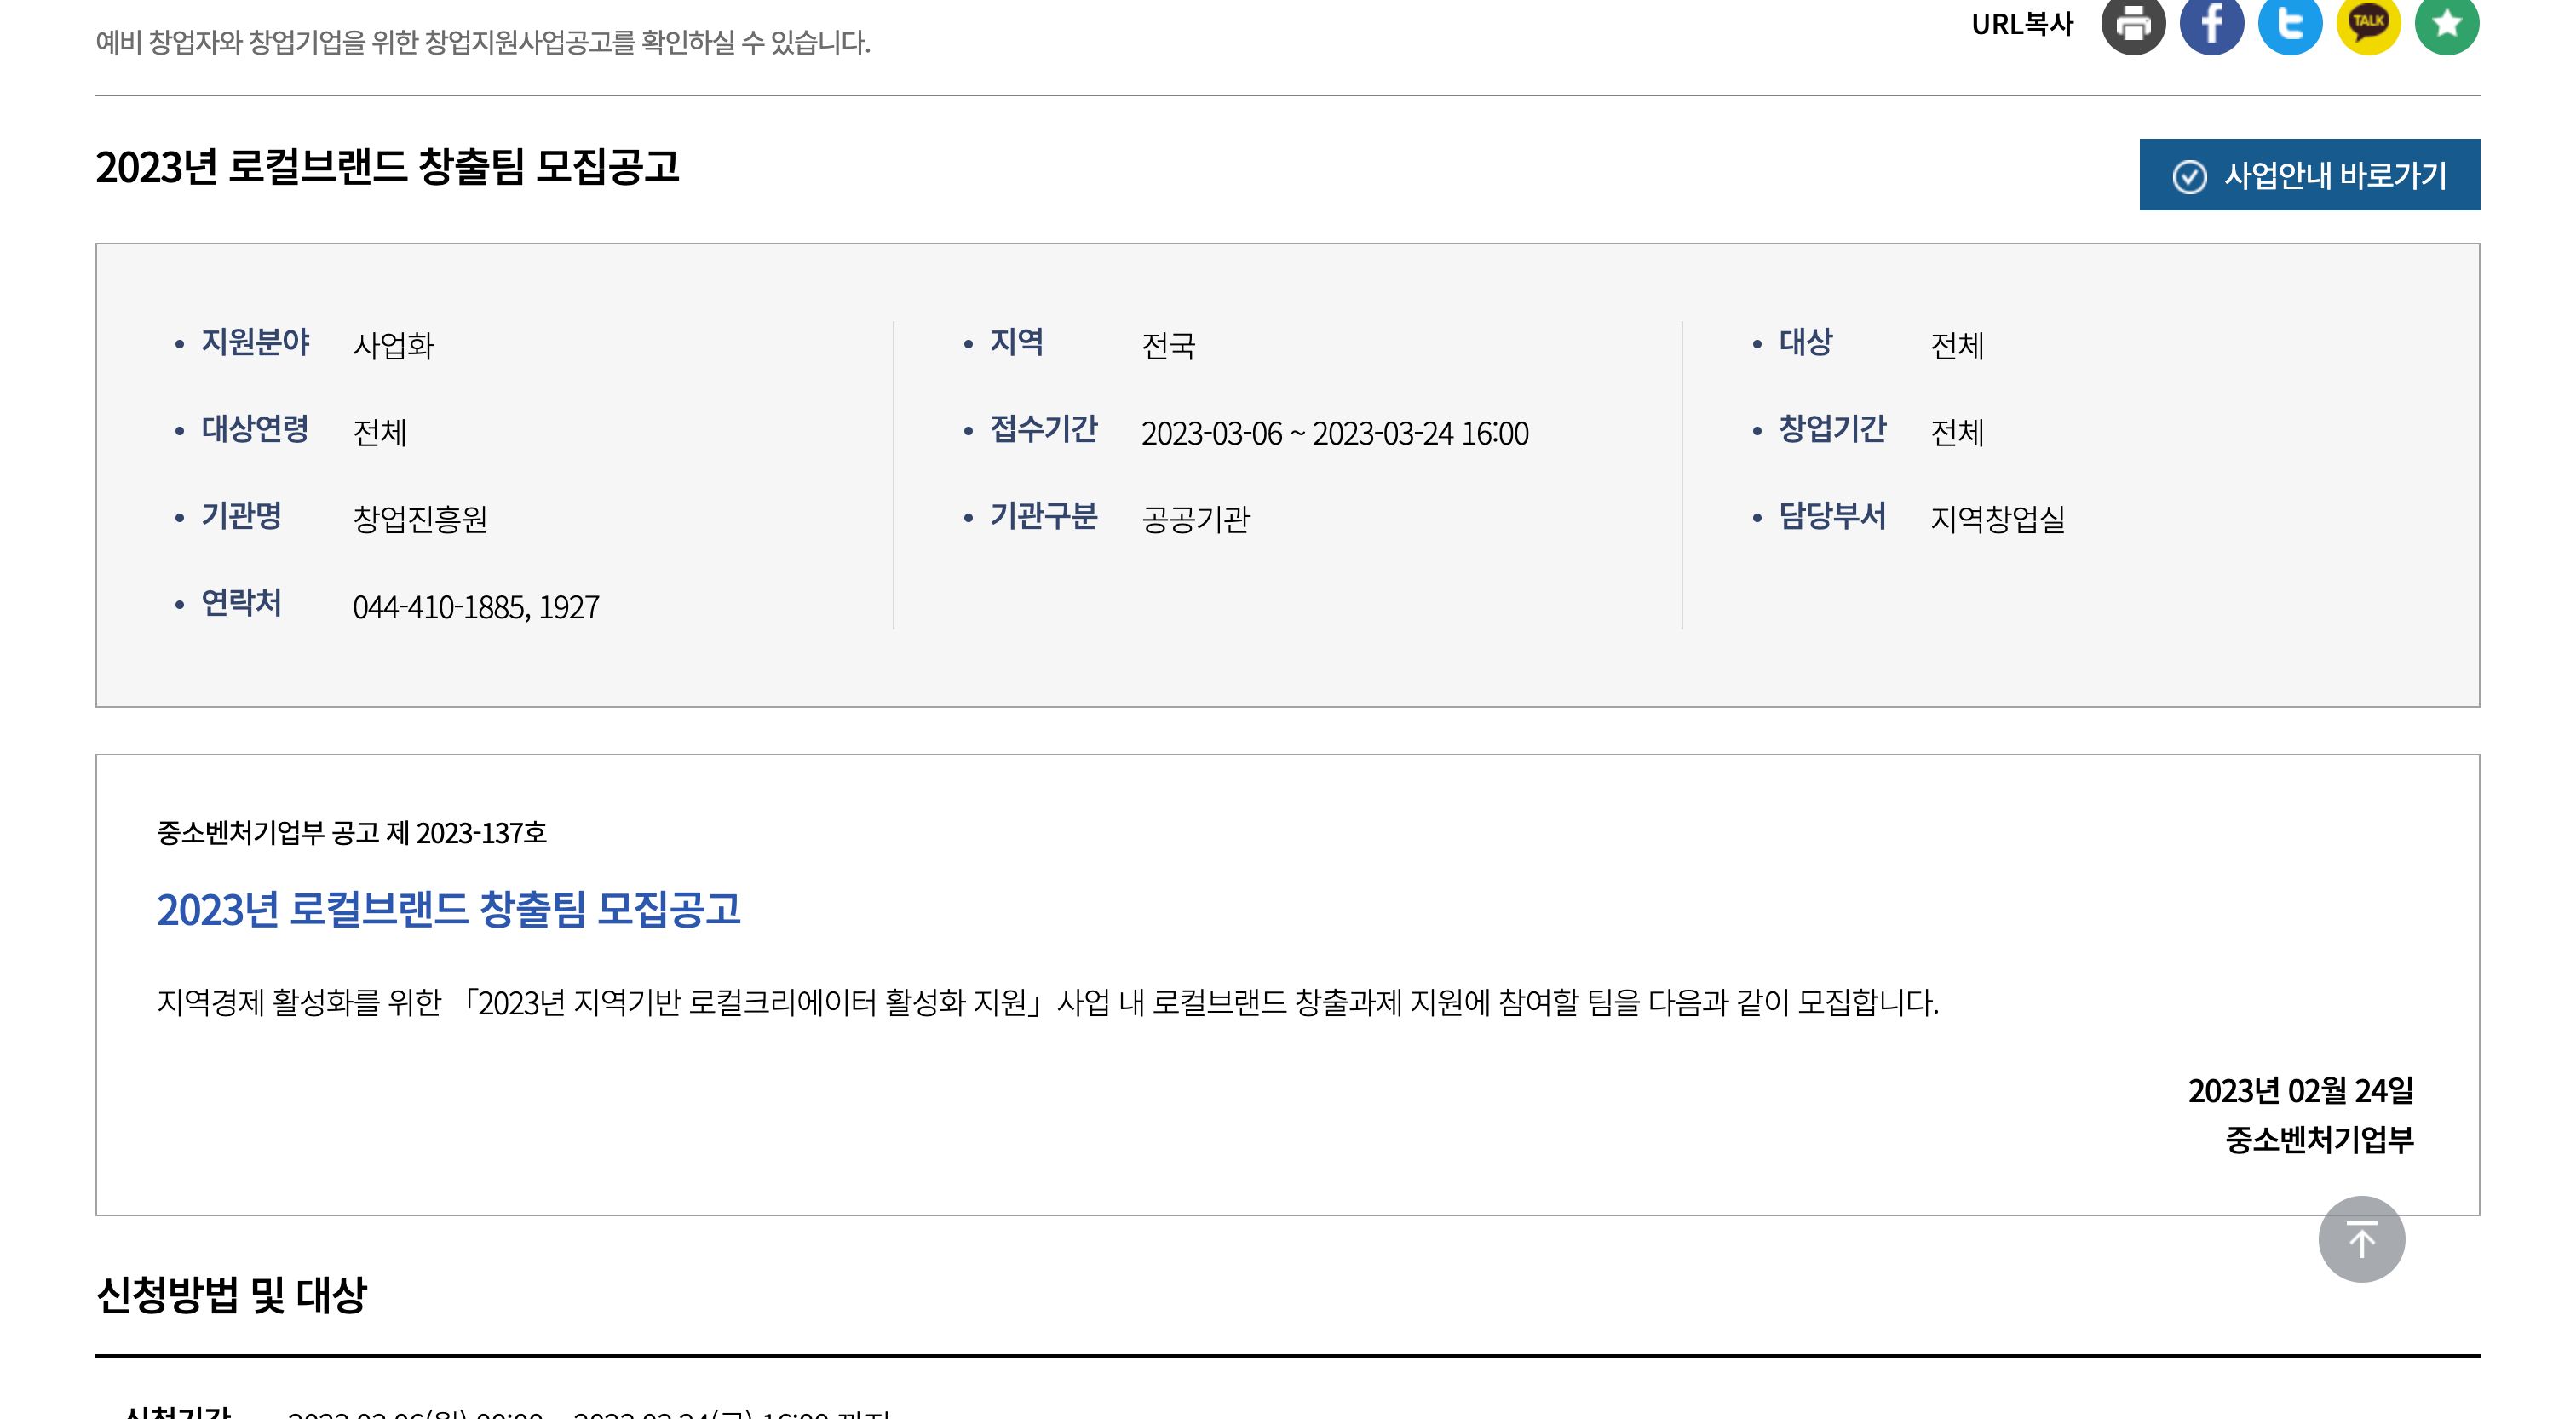Click the 접수기간 label

pos(1043,429)
